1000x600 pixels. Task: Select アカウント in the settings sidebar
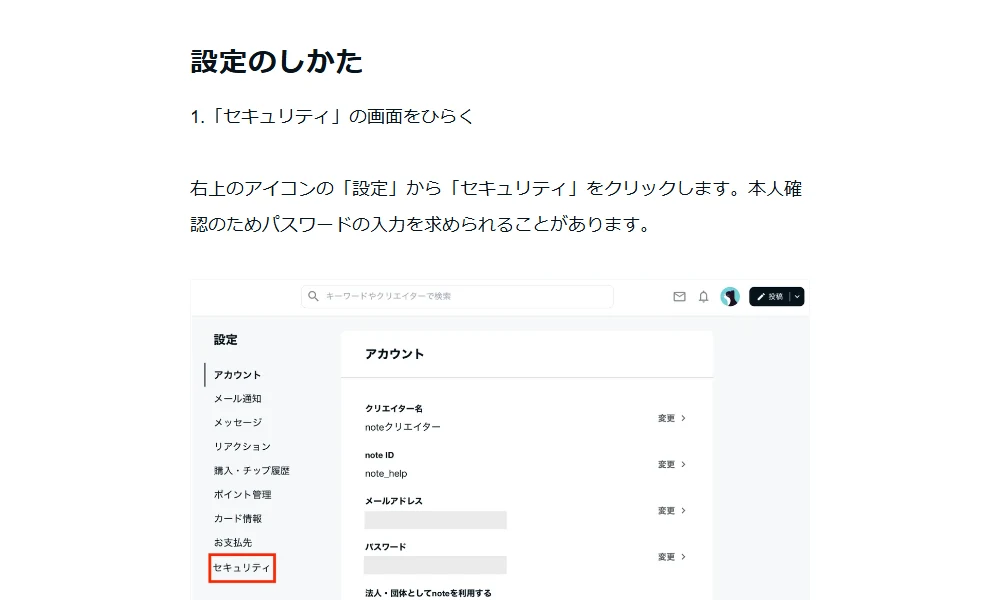coord(237,375)
